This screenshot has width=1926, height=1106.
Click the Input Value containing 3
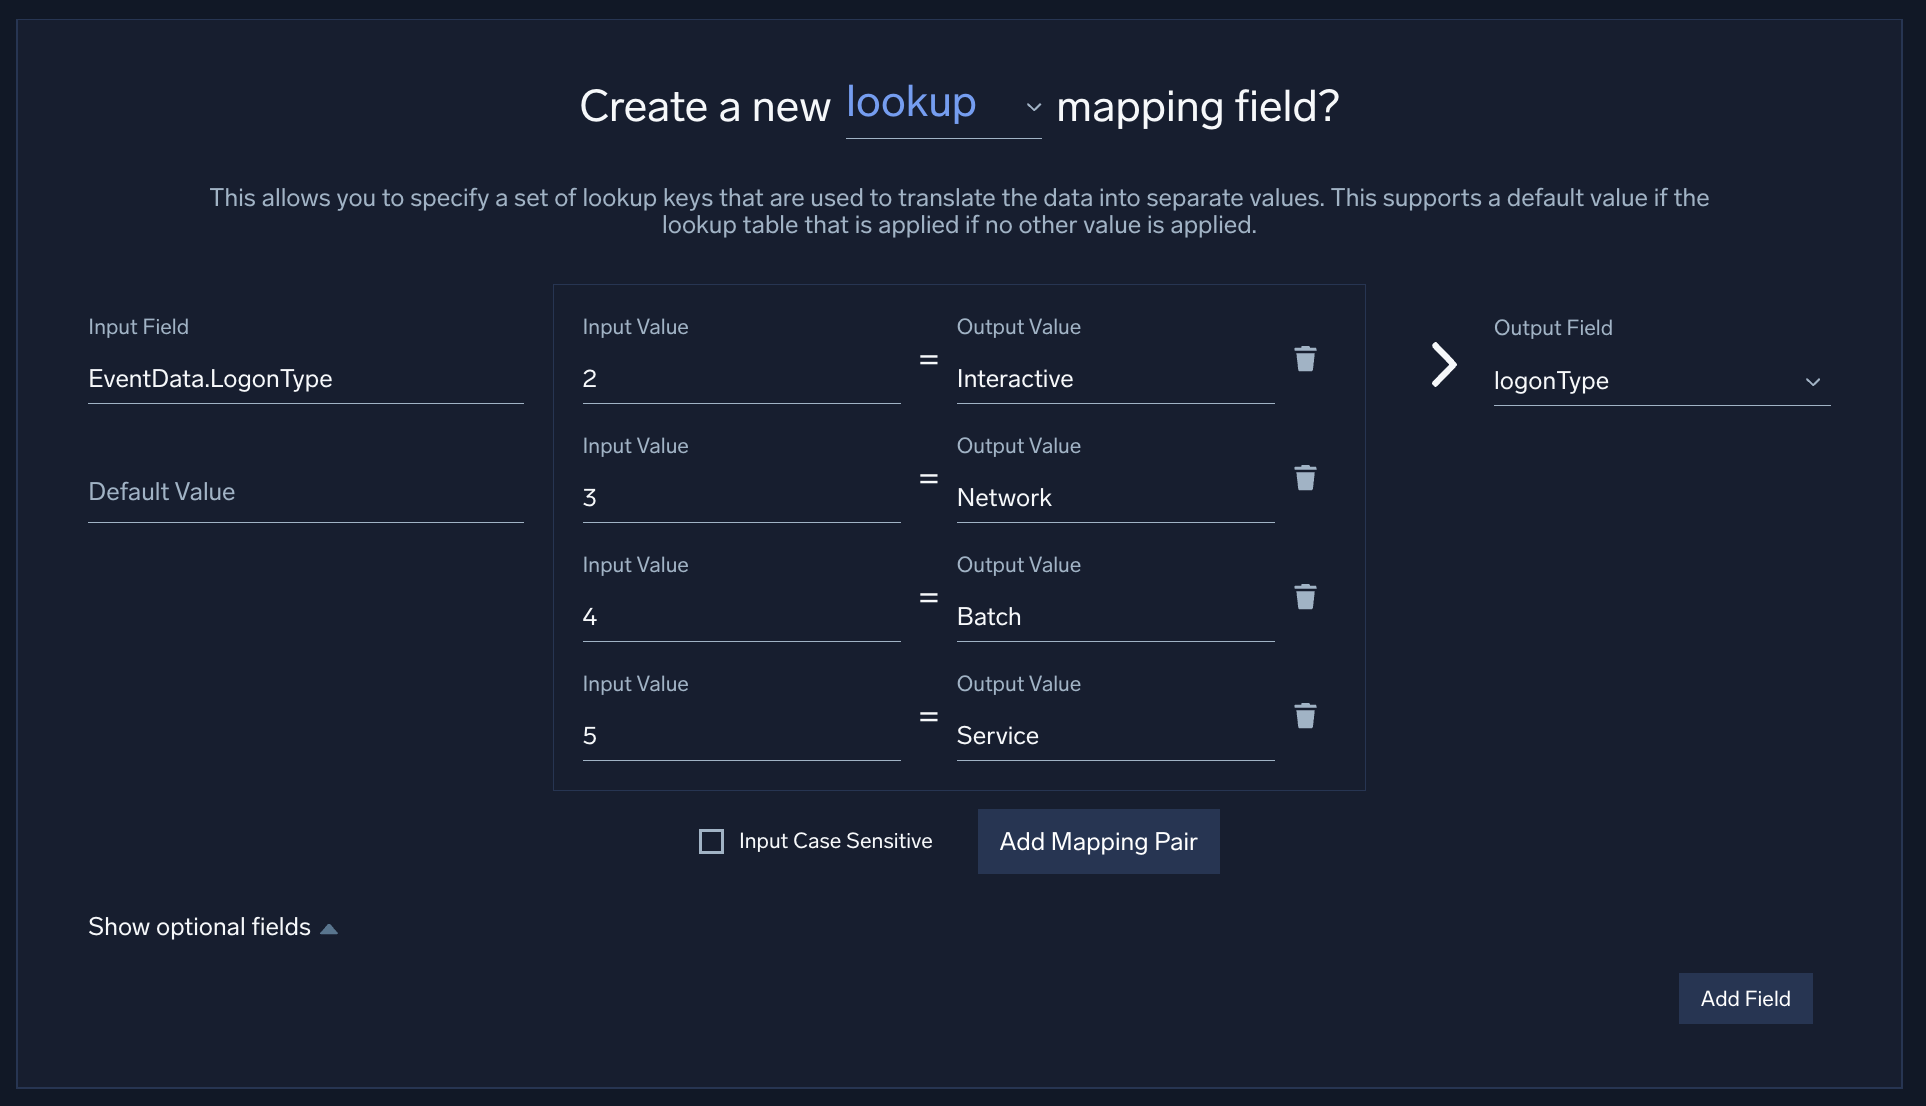point(740,497)
